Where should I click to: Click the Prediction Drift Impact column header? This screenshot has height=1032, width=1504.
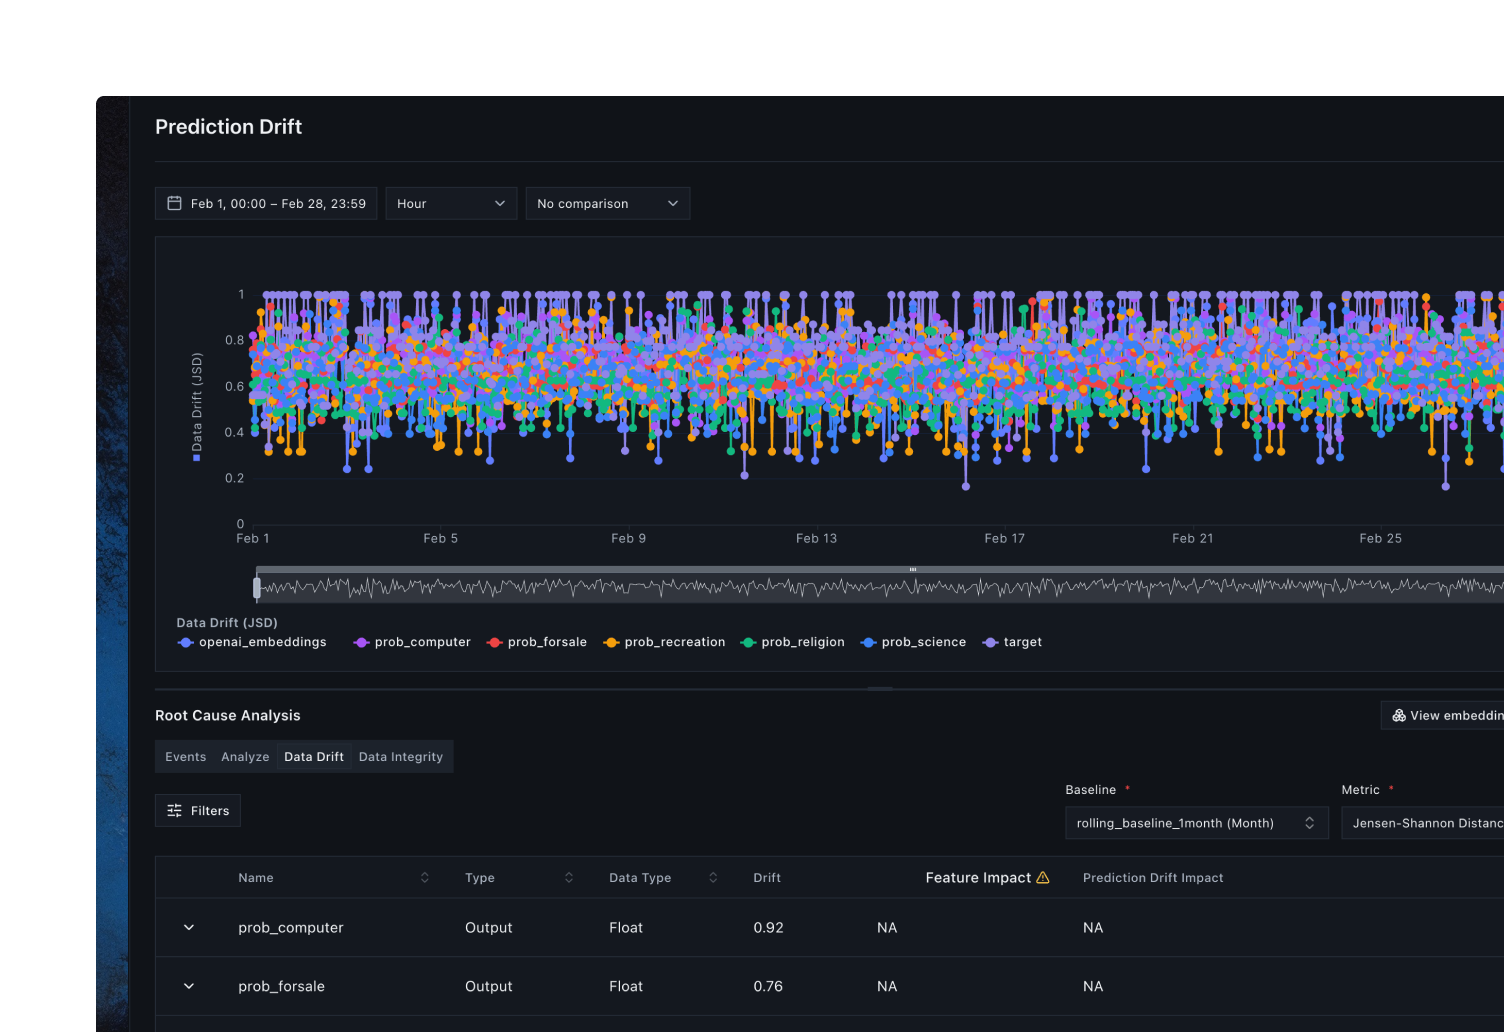tap(1153, 878)
